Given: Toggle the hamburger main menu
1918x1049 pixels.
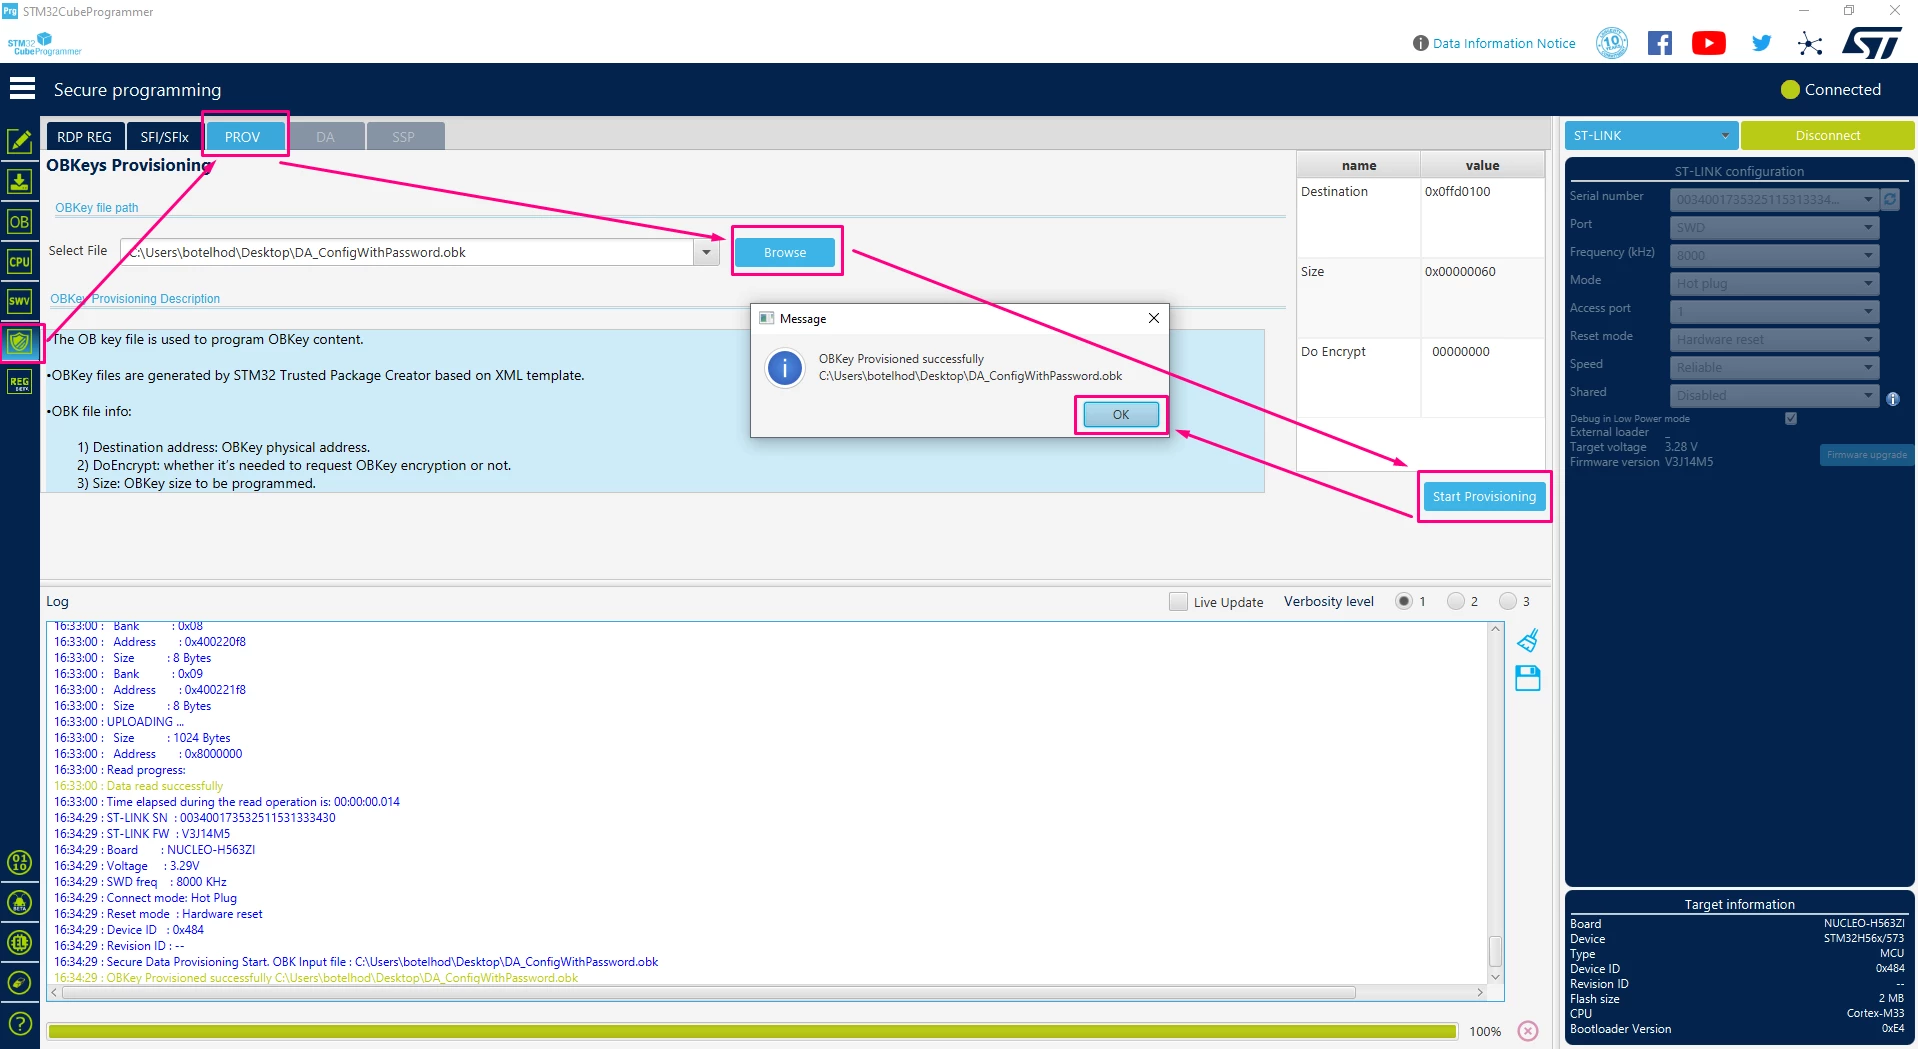Looking at the screenshot, I should click(x=22, y=89).
